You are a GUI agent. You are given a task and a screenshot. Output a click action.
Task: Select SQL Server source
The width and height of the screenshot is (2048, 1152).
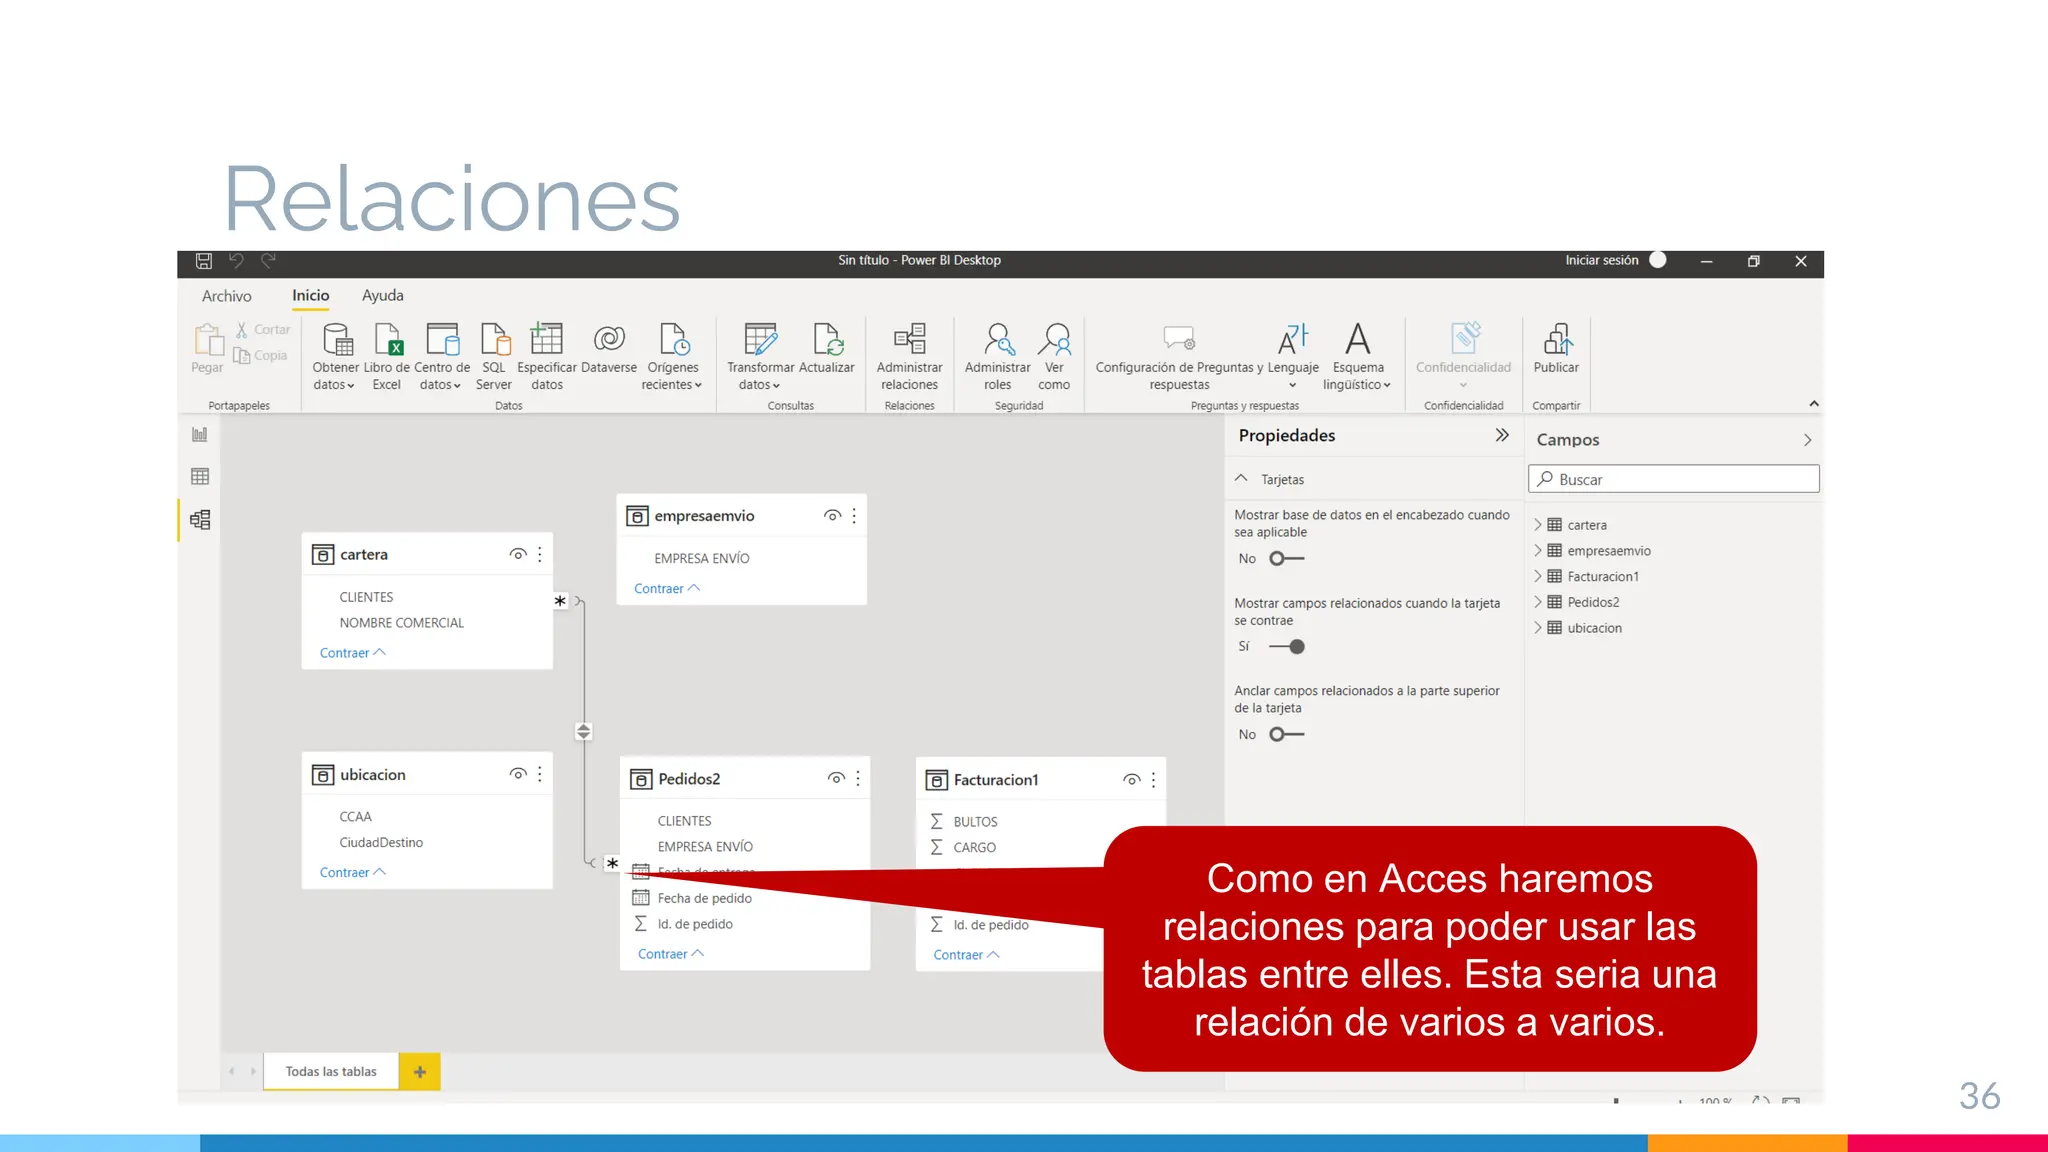(x=494, y=356)
